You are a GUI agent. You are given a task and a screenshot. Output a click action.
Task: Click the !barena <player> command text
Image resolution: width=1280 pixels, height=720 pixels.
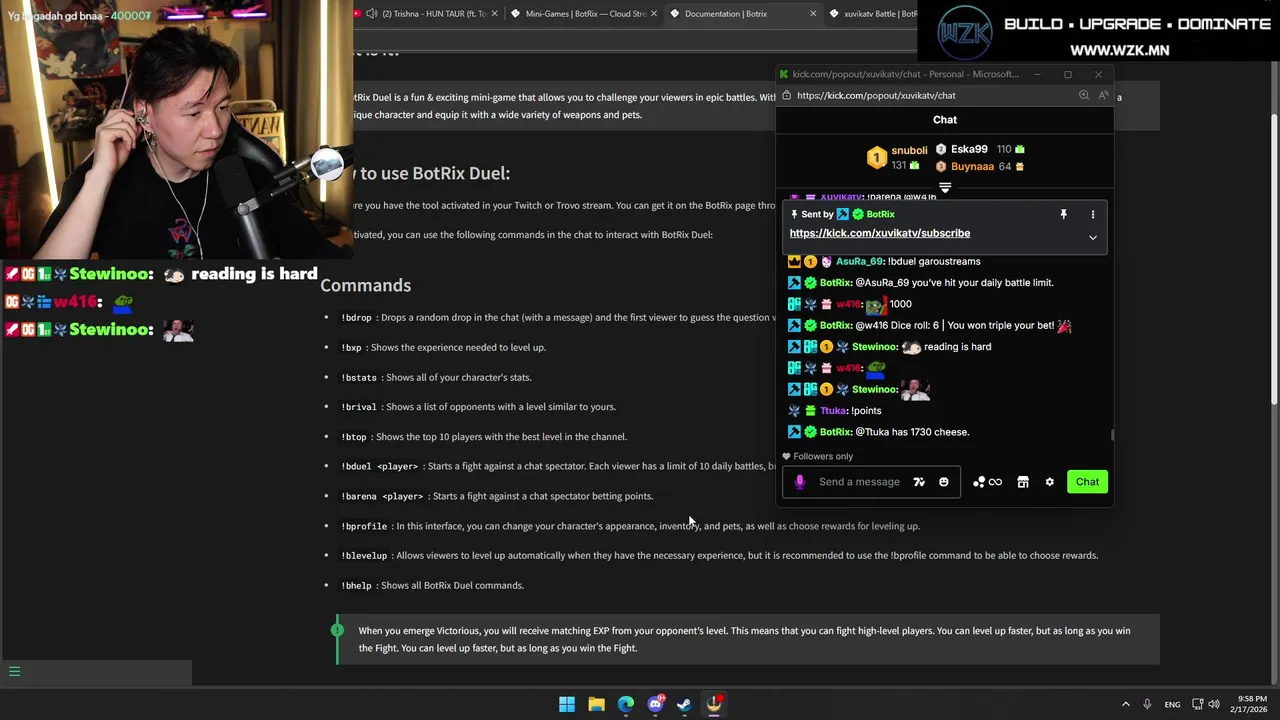(382, 496)
